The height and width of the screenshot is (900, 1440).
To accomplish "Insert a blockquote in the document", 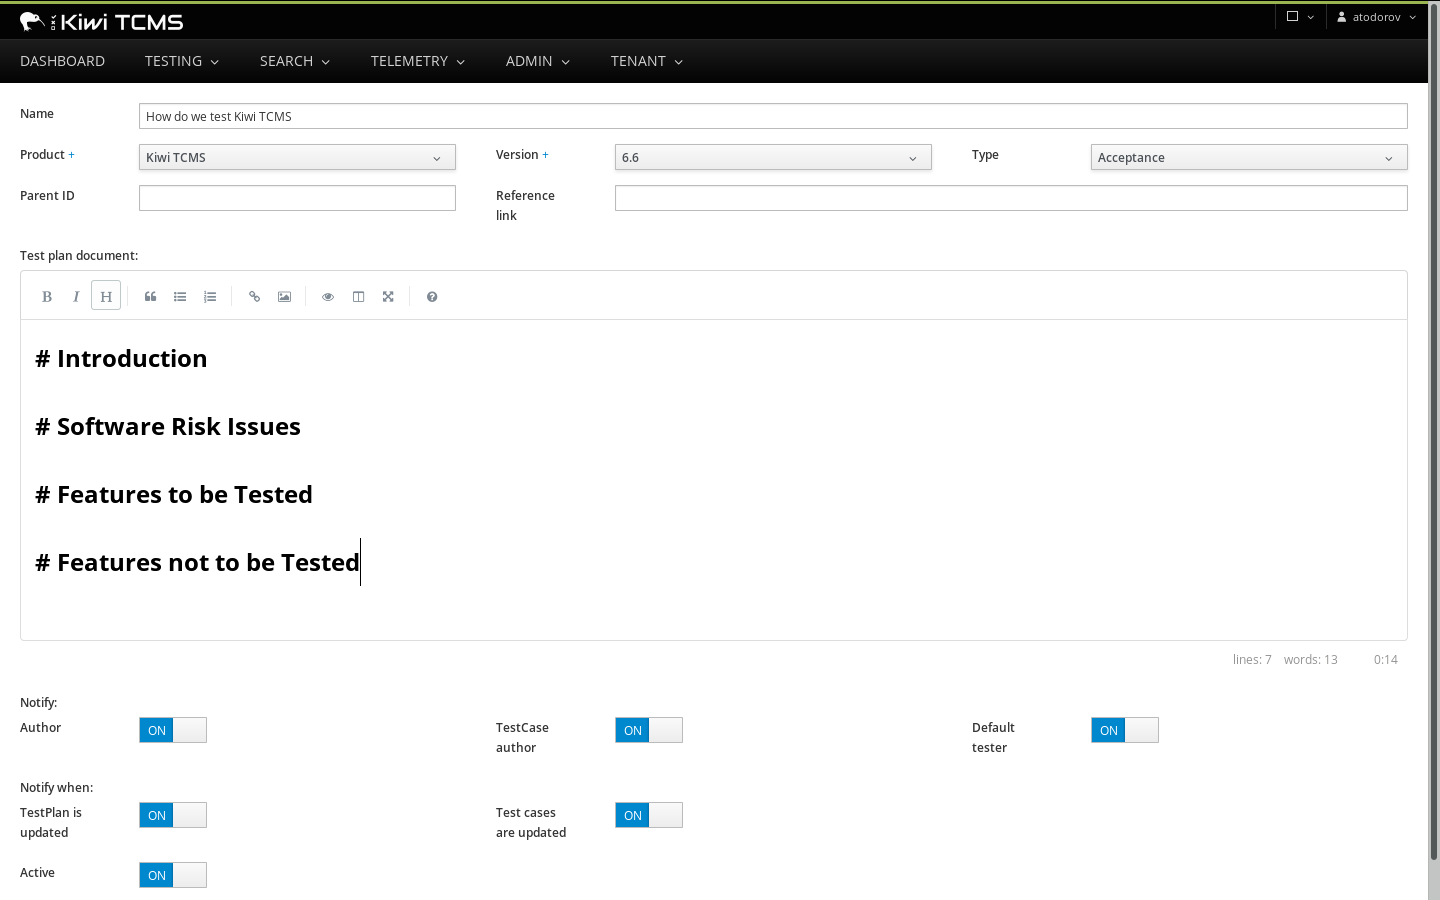I will (150, 296).
